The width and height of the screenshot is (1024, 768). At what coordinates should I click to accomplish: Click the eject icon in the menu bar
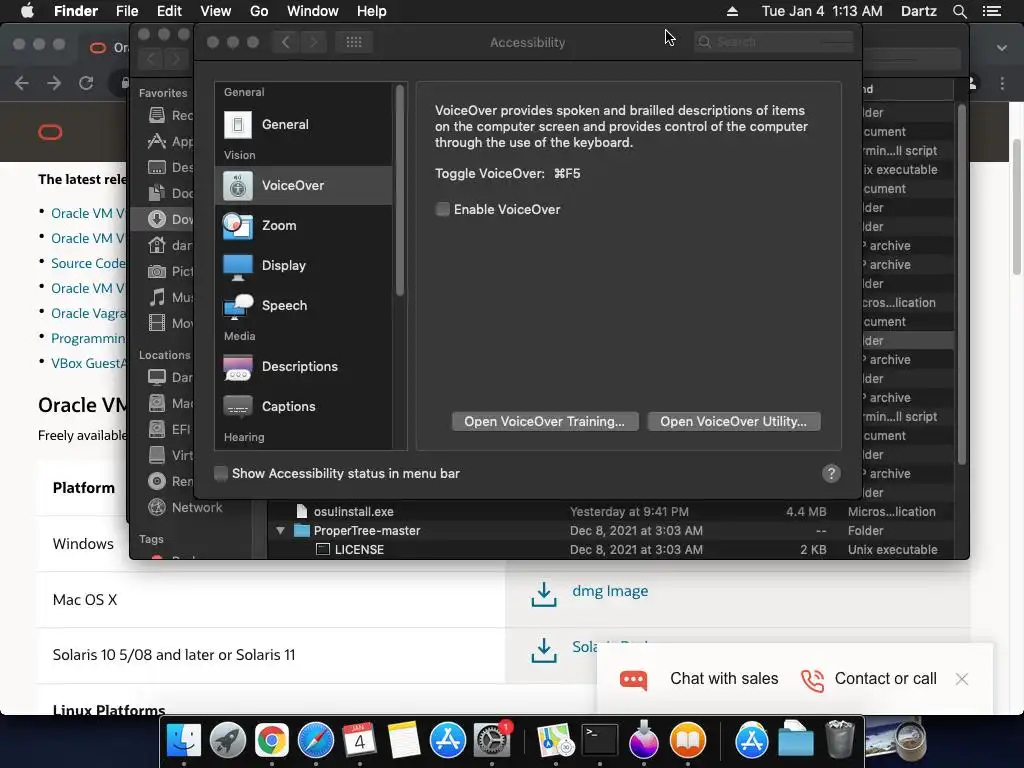[732, 11]
